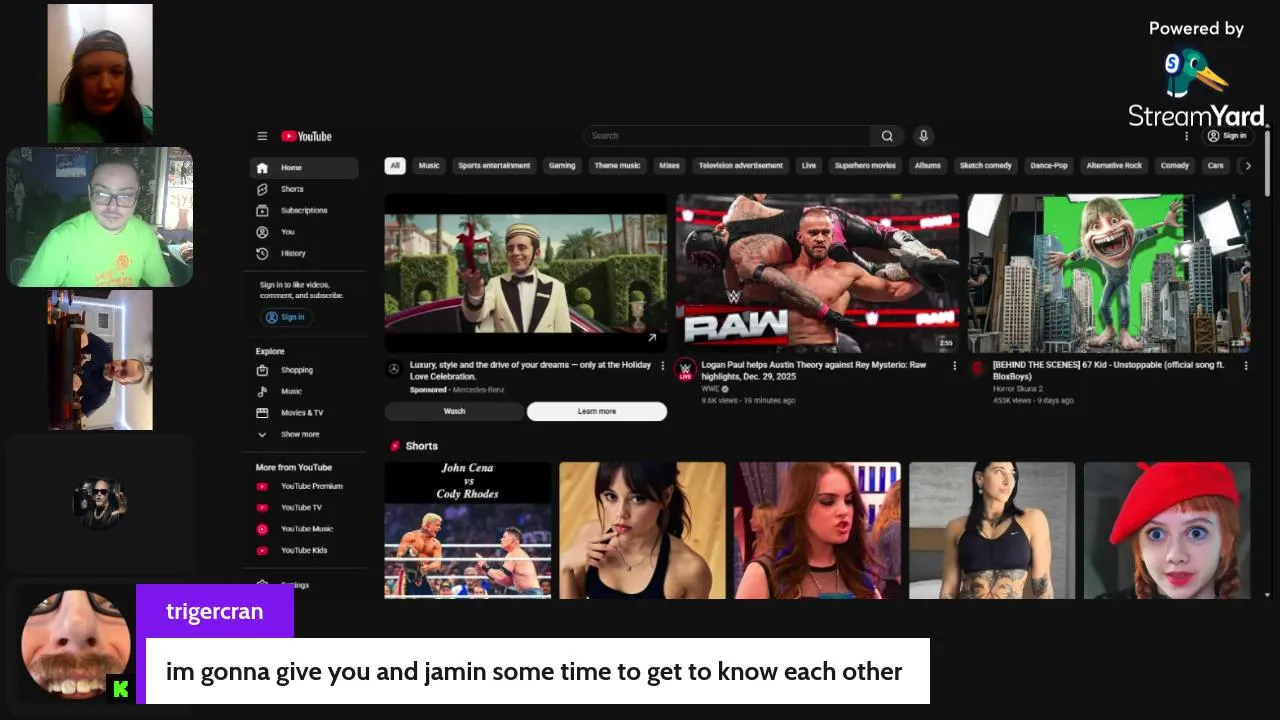Viewport: 1280px width, 720px height.
Task: Open the 67 Kid Unstoppable video title
Action: point(1108,370)
